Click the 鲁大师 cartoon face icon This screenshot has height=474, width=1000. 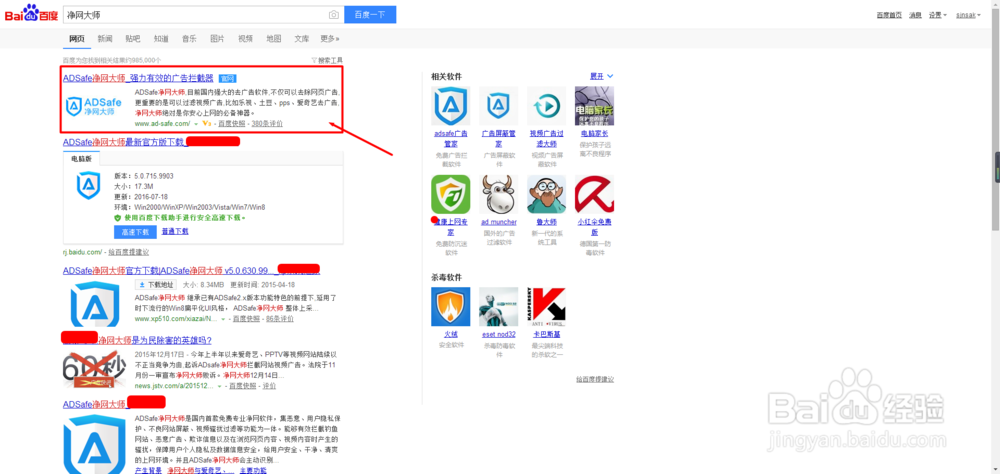547,195
